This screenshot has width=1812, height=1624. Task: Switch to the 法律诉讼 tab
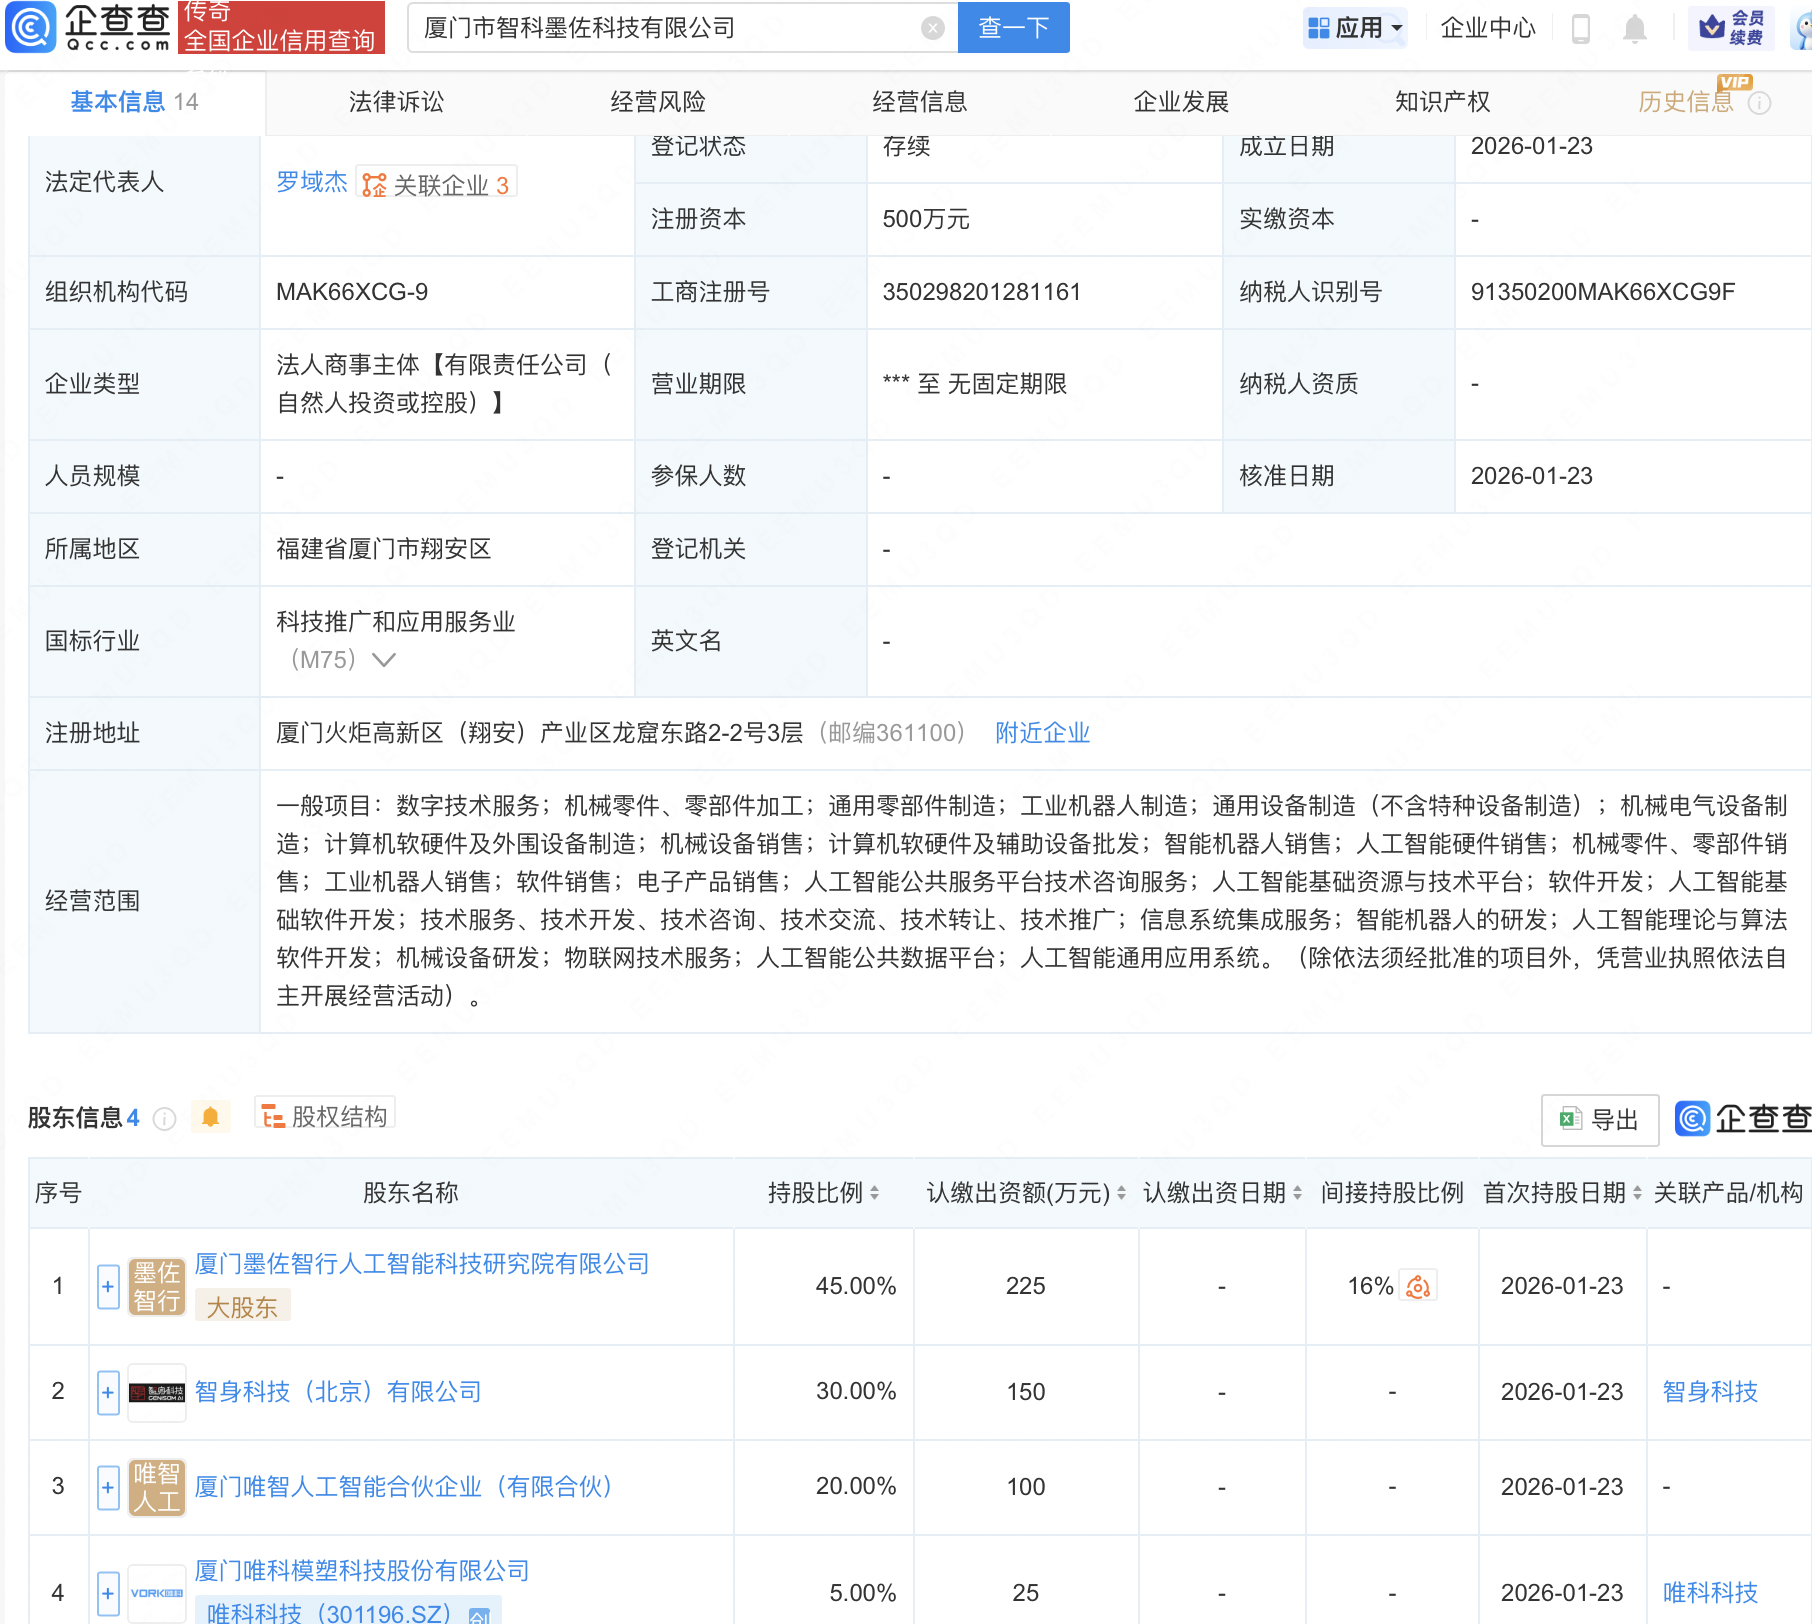coord(396,101)
